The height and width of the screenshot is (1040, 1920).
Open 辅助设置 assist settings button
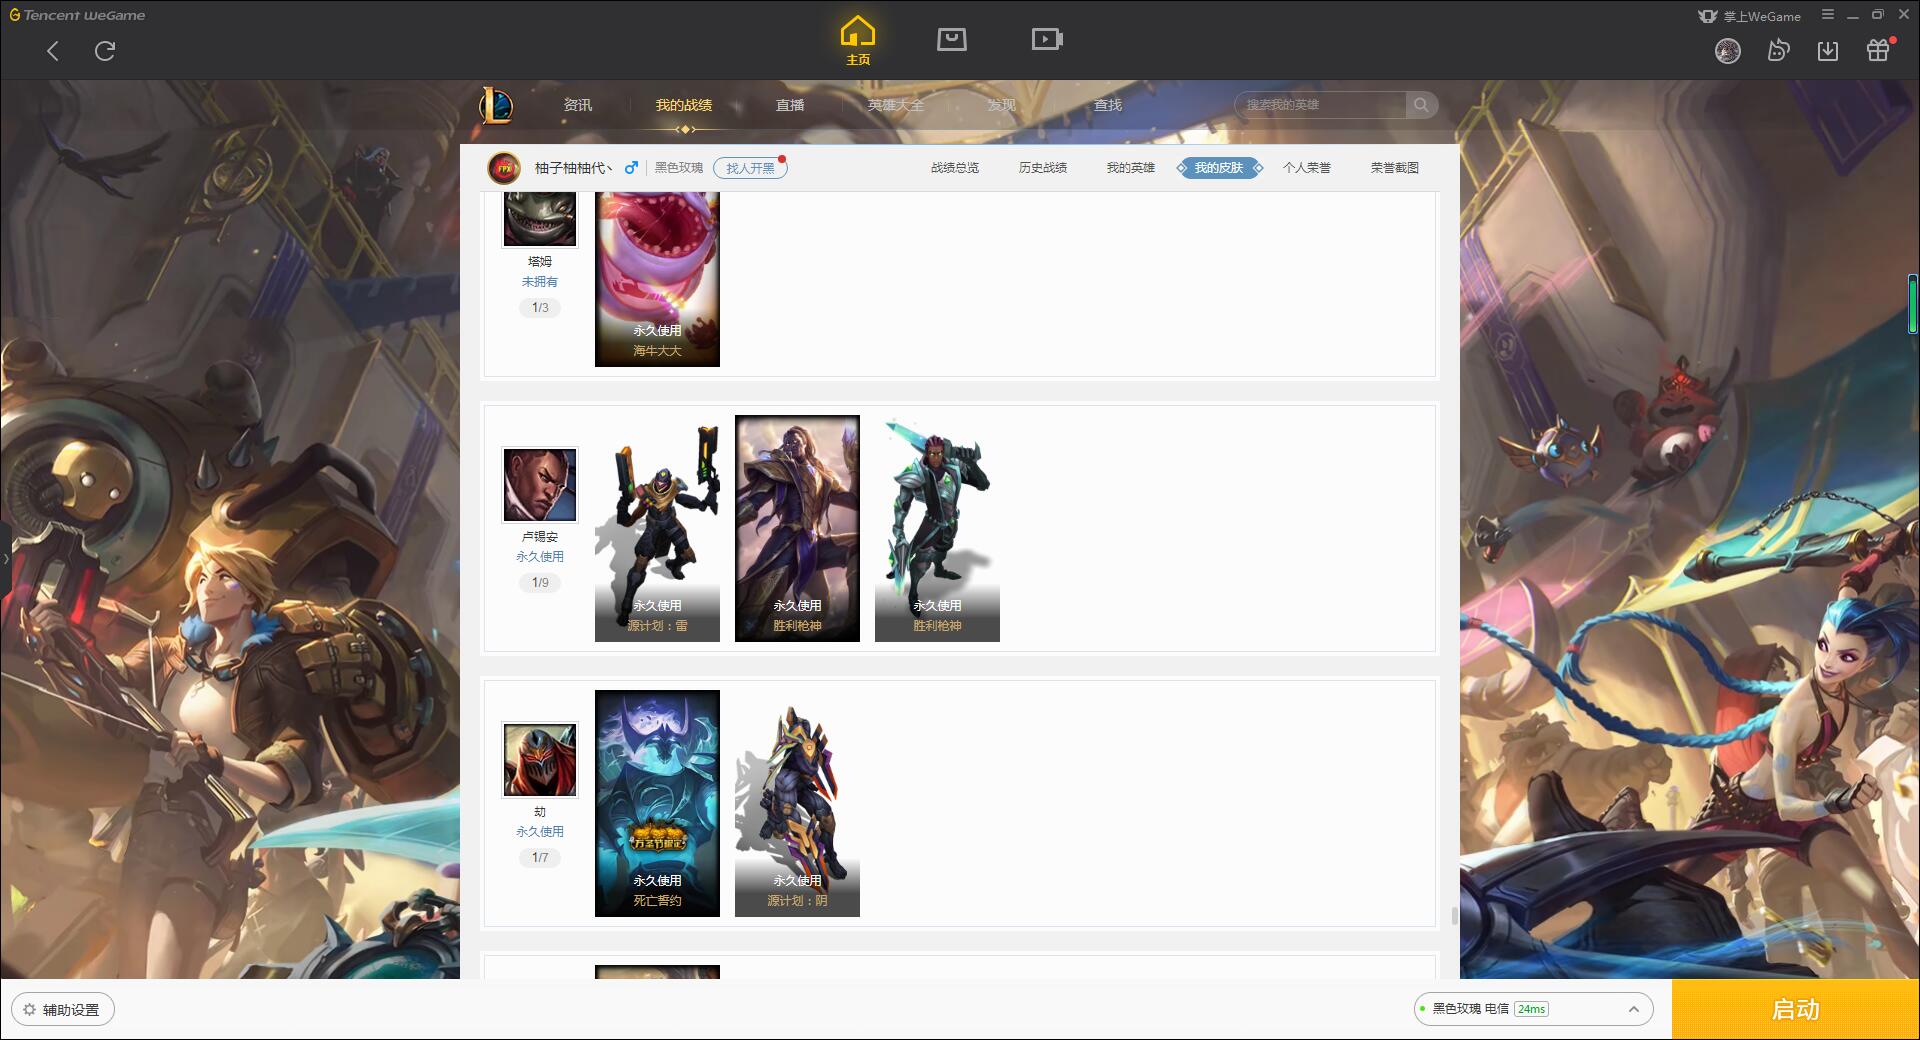tap(63, 1009)
